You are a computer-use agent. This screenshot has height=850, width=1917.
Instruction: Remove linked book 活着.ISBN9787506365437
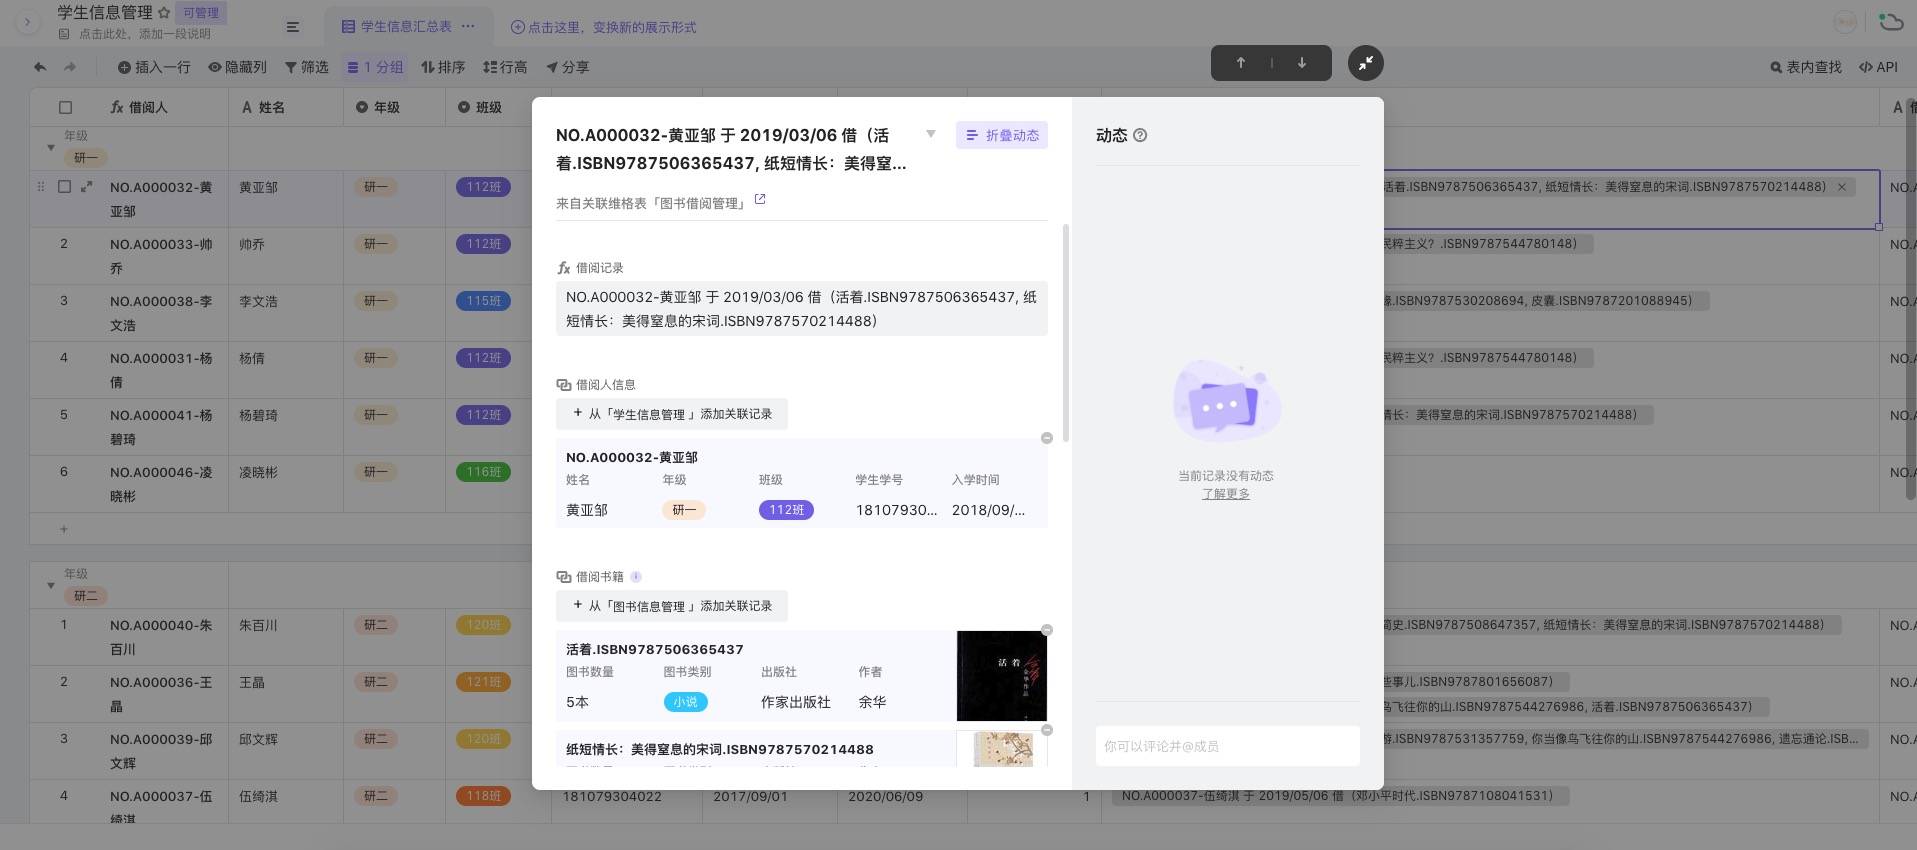[x=1047, y=630]
